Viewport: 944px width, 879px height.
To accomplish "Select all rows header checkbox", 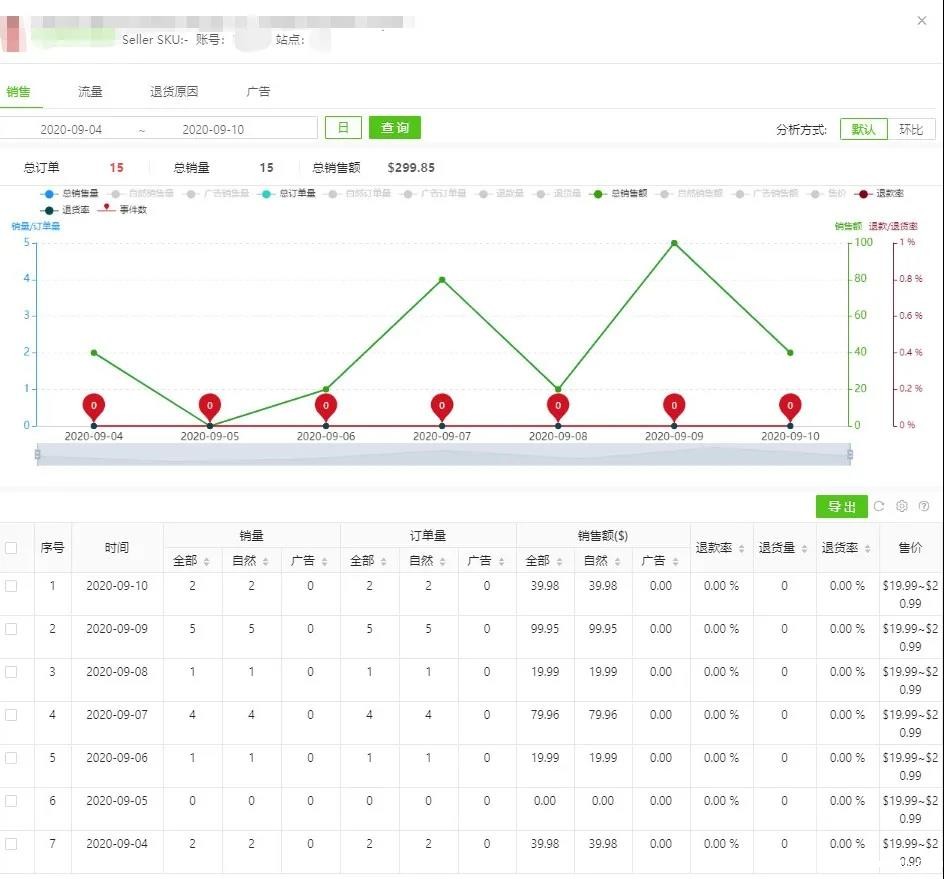I will tap(11, 548).
